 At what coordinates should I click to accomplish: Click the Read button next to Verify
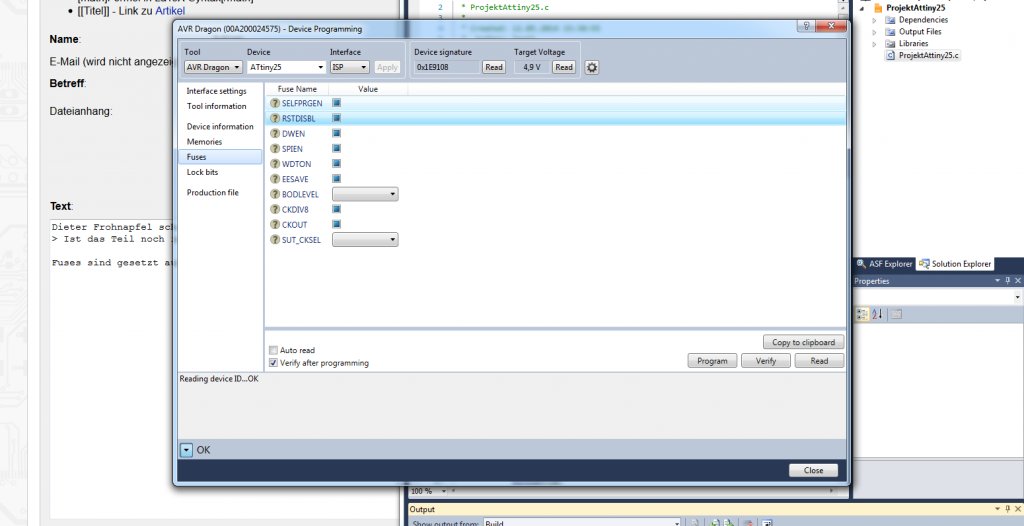coord(819,361)
